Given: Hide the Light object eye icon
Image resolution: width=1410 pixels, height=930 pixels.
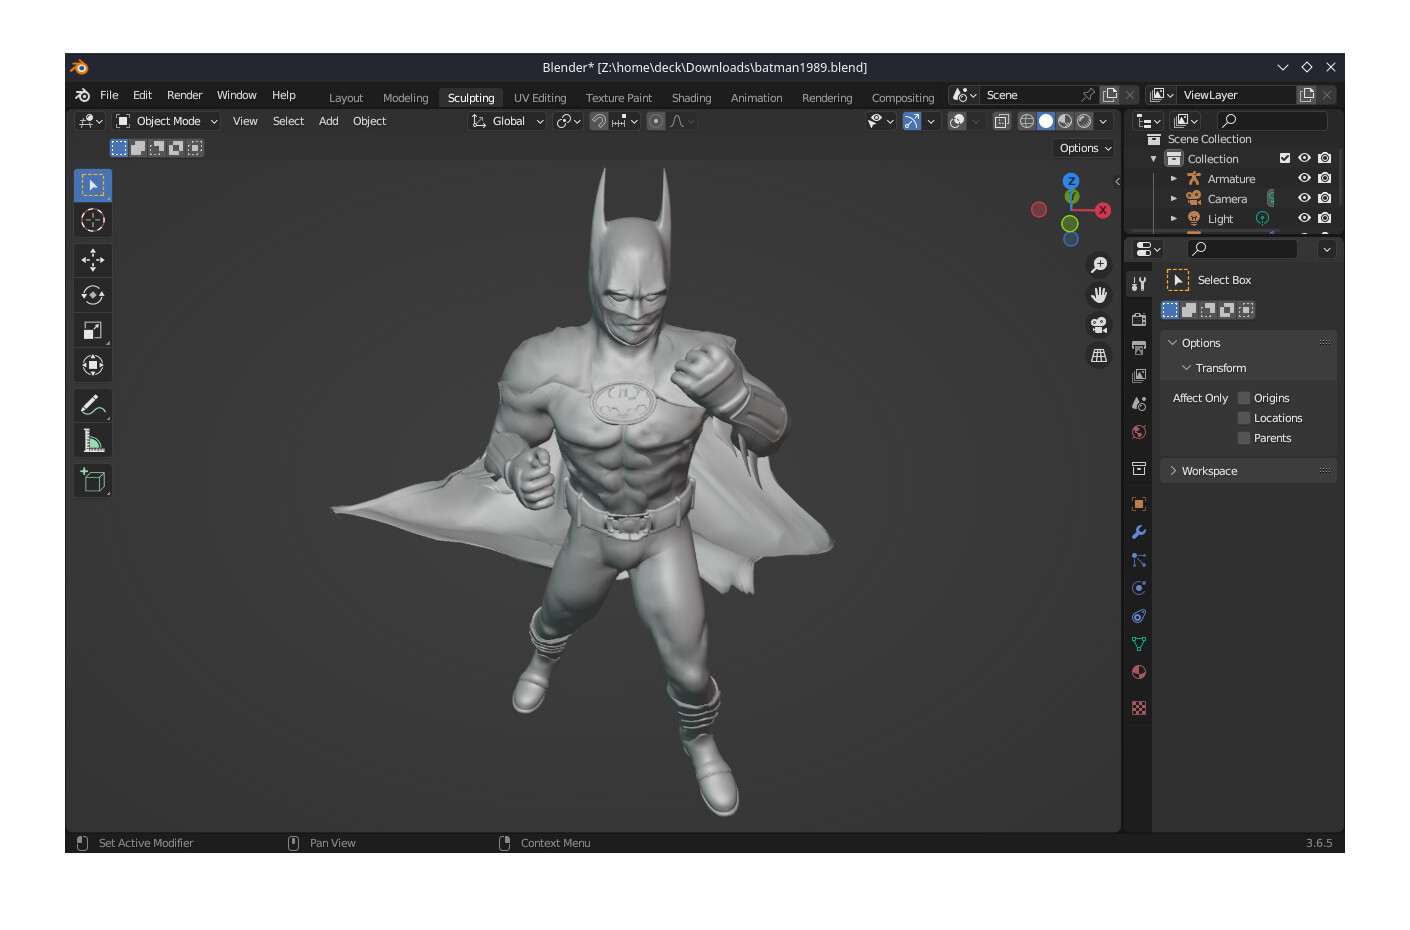Looking at the screenshot, I should [1304, 218].
